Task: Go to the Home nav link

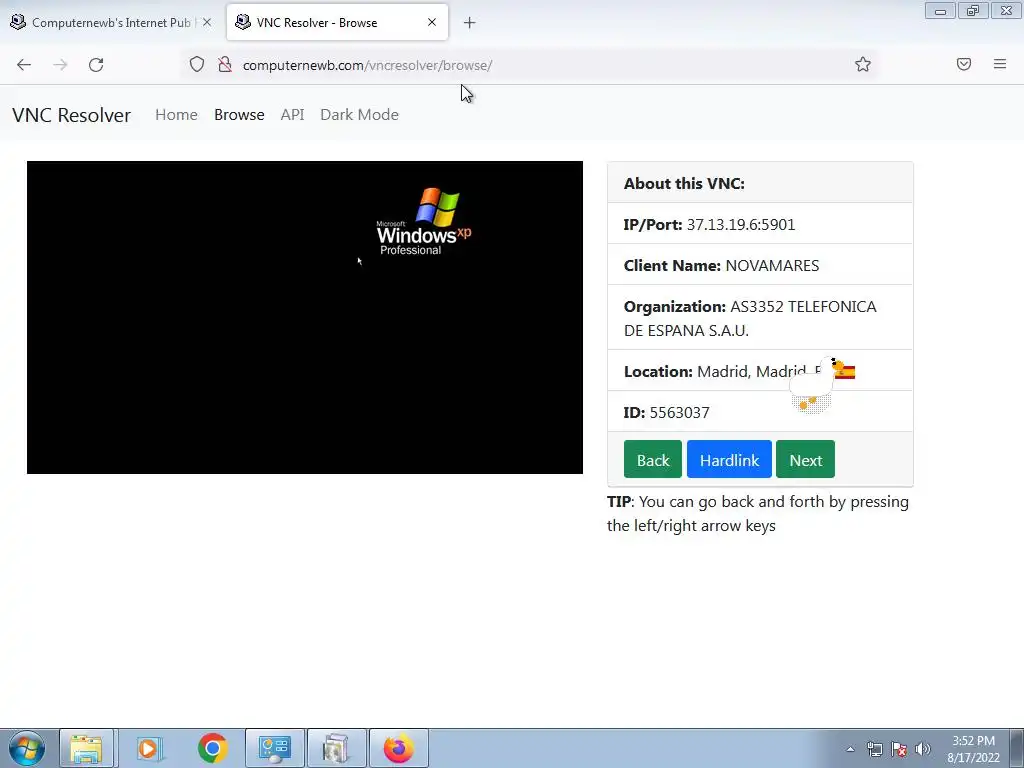Action: [176, 114]
